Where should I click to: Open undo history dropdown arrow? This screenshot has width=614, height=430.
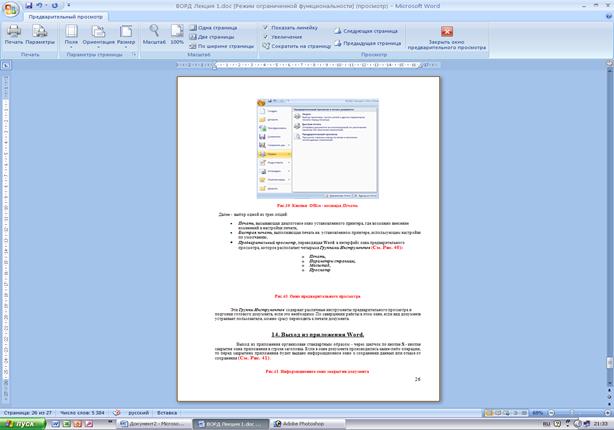(x=45, y=5)
